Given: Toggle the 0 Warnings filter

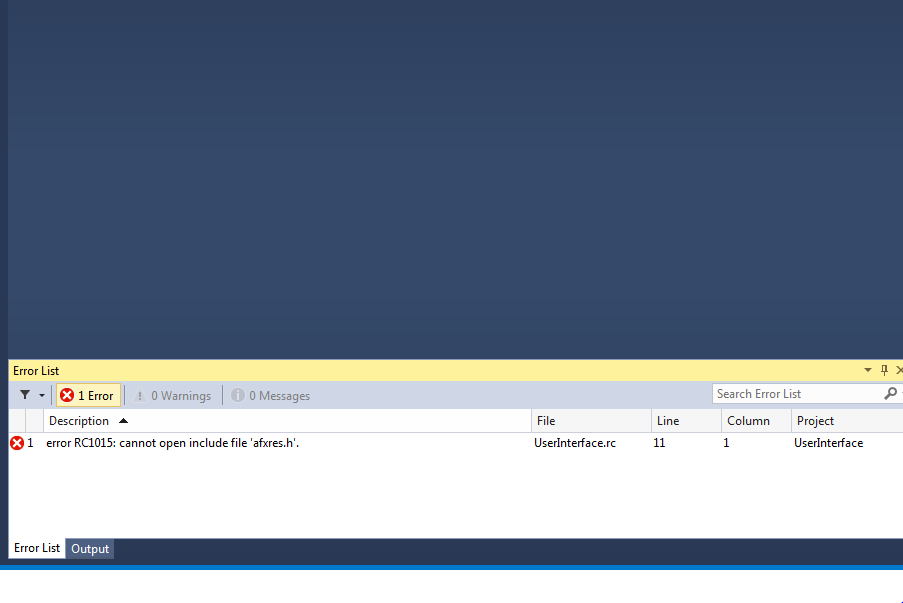Looking at the screenshot, I should point(172,396).
